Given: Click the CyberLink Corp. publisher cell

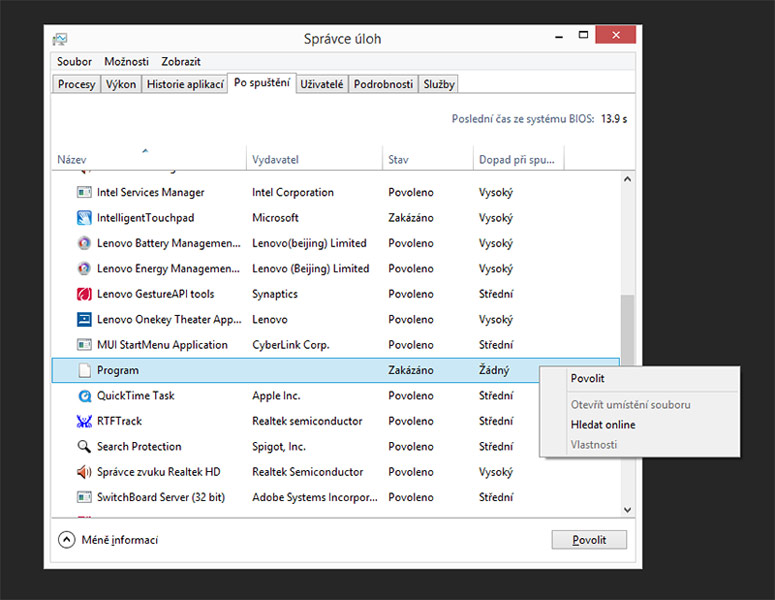Looking at the screenshot, I should pos(291,345).
